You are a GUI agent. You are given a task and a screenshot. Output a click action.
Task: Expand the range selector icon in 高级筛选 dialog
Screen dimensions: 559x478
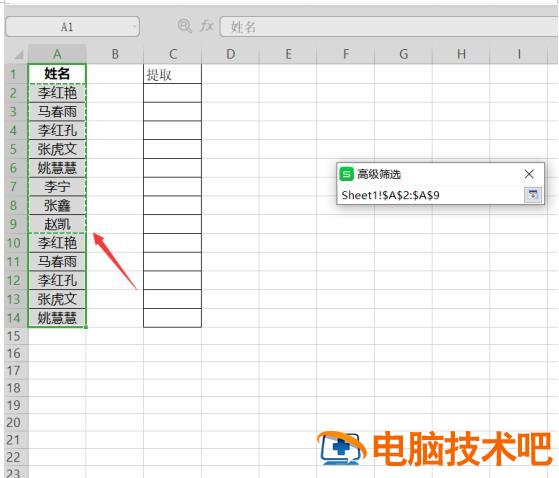[x=533, y=195]
